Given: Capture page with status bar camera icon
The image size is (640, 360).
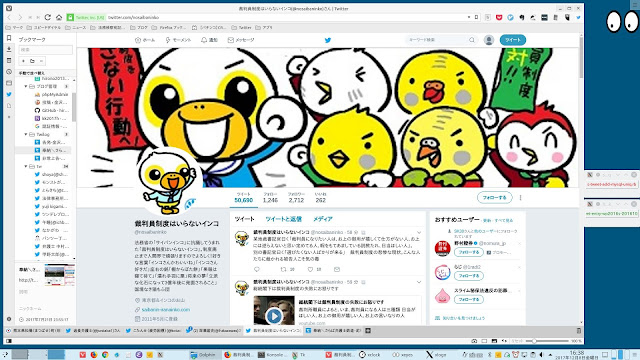Looking at the screenshot, I should [x=474, y=341].
